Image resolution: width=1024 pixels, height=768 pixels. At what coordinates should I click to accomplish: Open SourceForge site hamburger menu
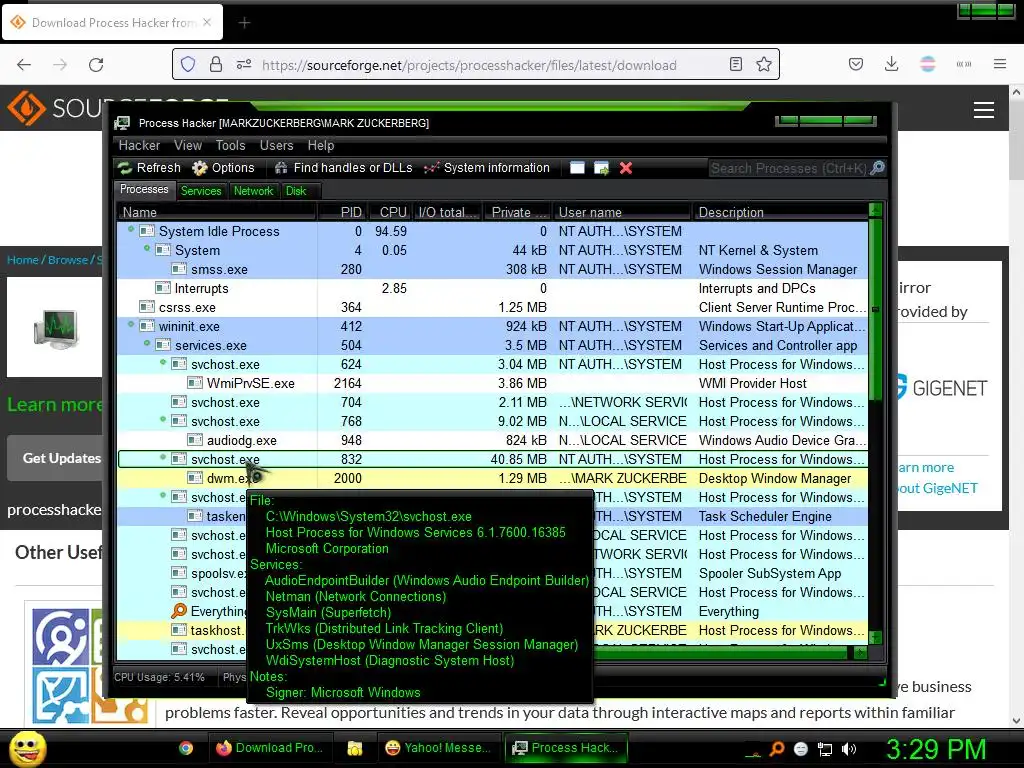click(x=984, y=110)
